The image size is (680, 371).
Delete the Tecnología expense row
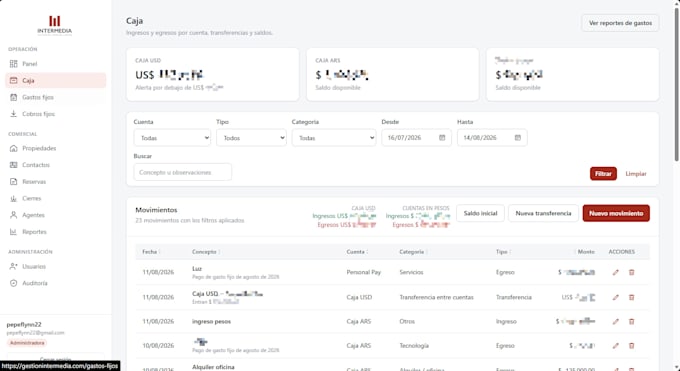coord(631,346)
